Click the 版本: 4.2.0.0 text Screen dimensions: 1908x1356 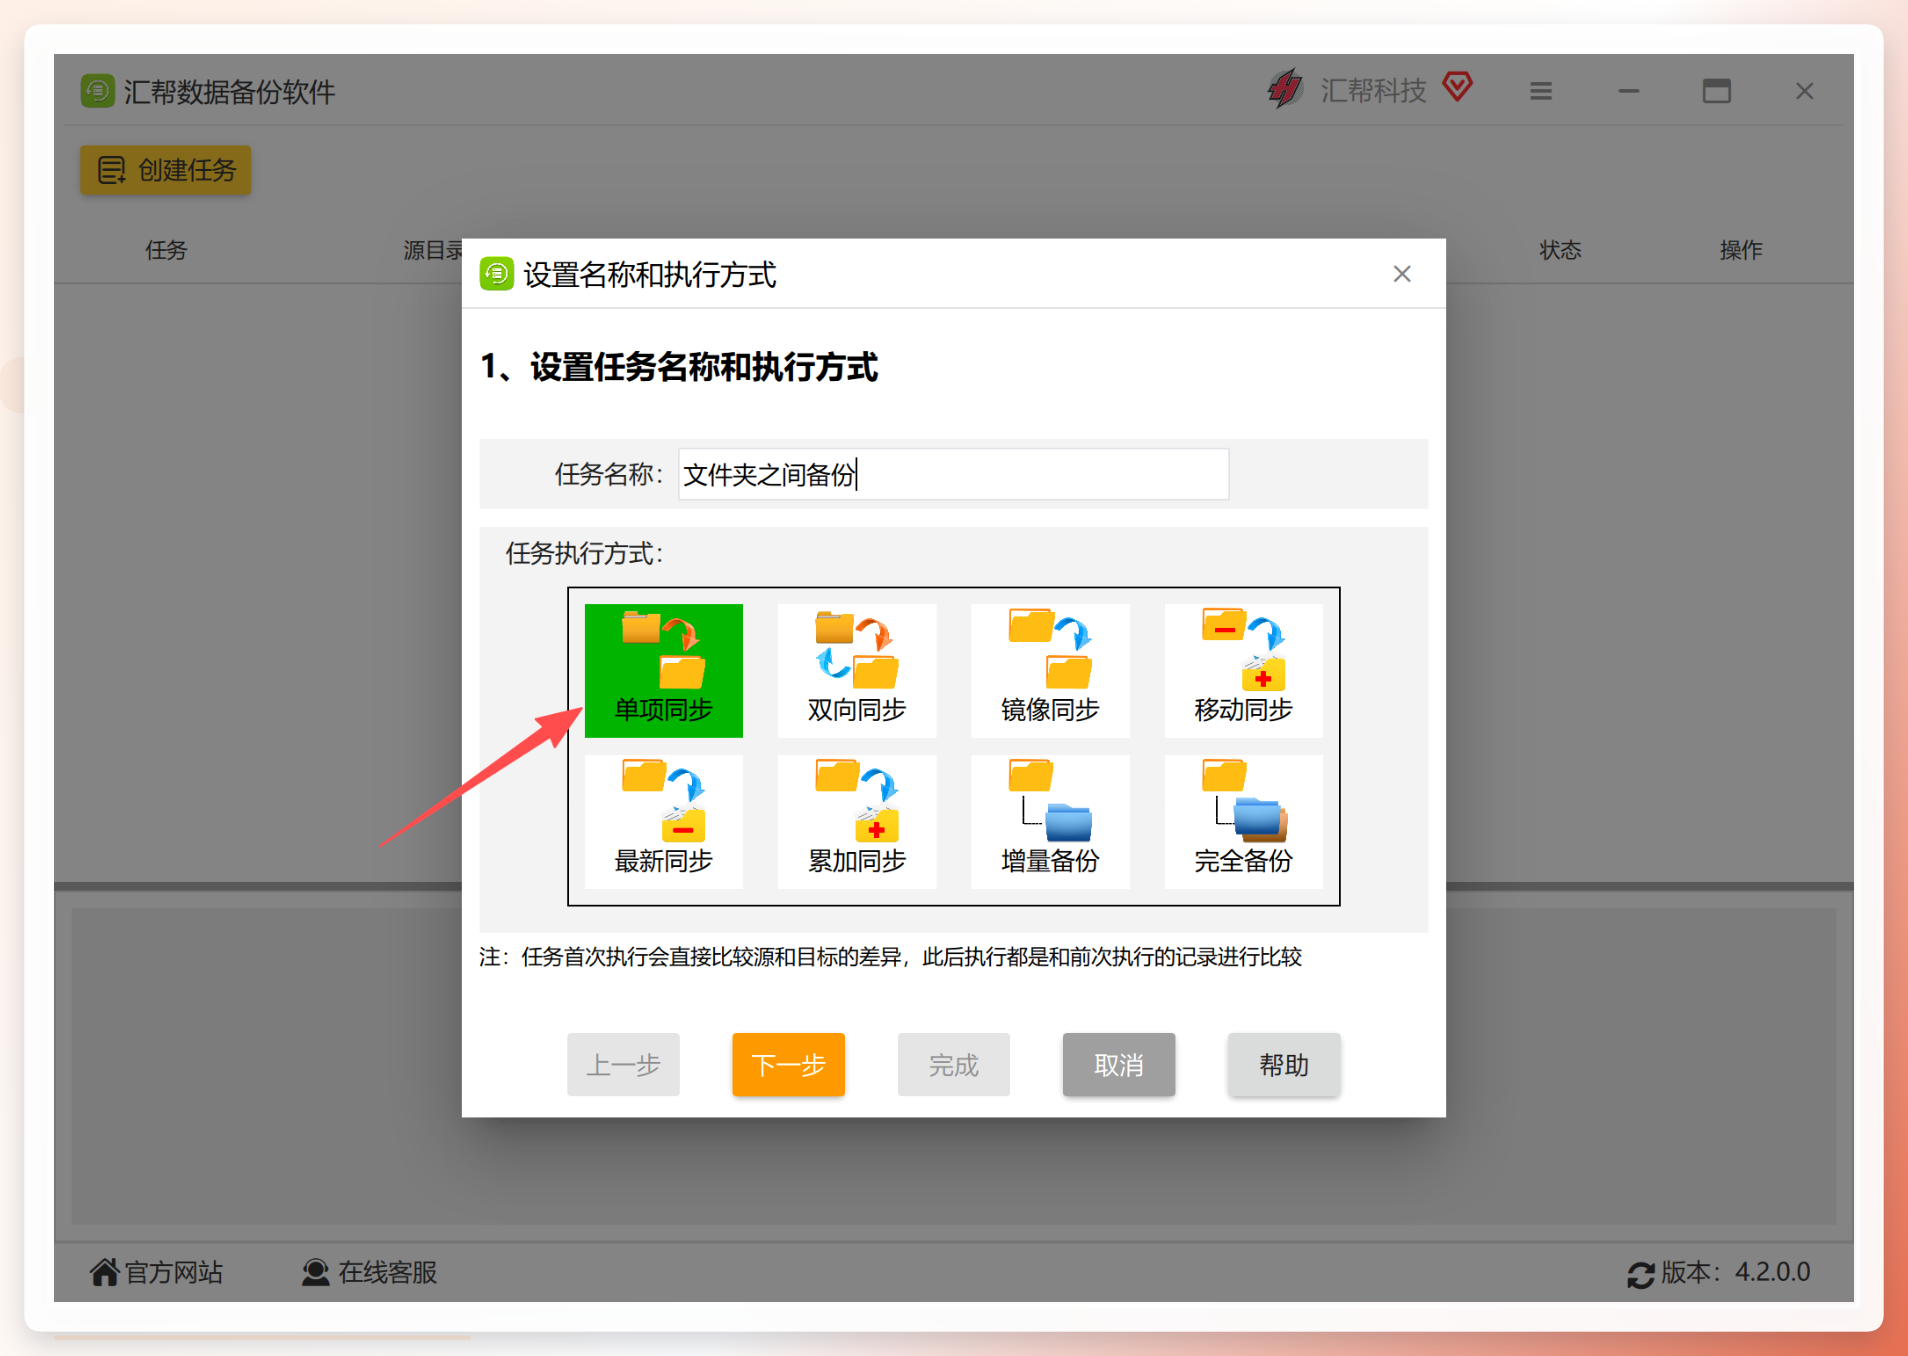[1736, 1272]
